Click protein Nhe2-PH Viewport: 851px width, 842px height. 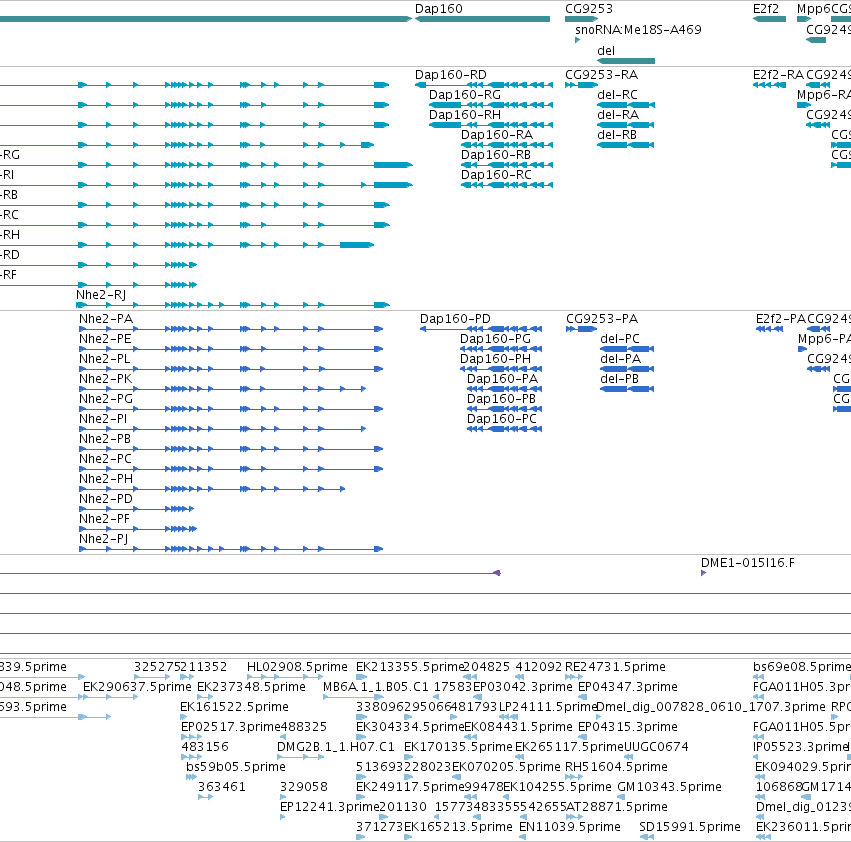106,479
